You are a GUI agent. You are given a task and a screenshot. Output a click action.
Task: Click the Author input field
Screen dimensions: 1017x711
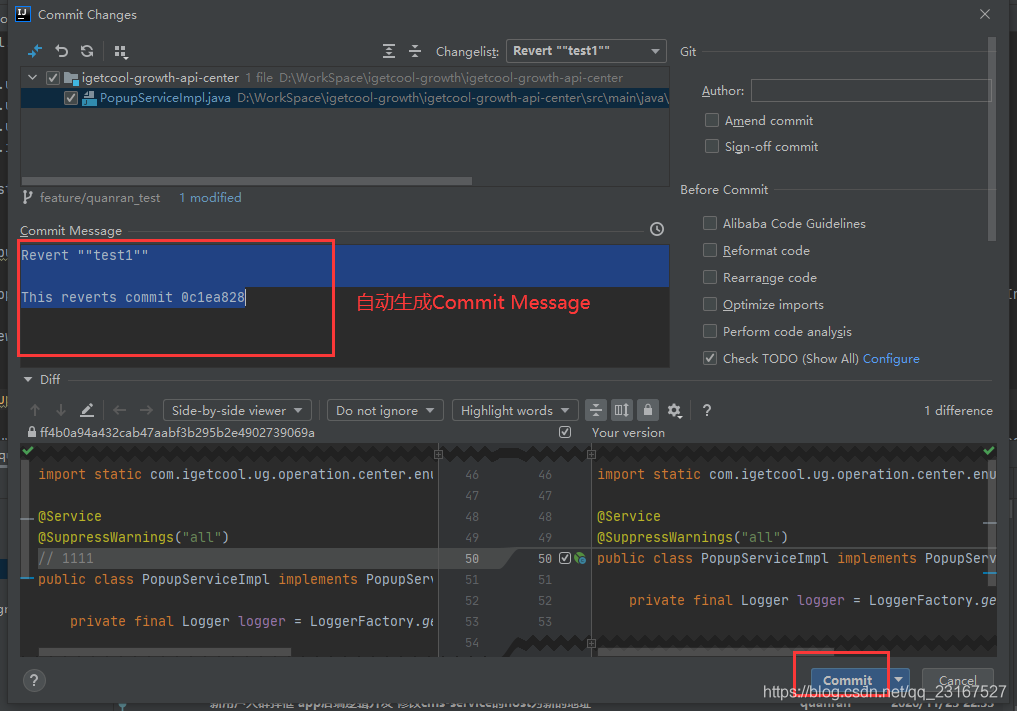coord(870,91)
